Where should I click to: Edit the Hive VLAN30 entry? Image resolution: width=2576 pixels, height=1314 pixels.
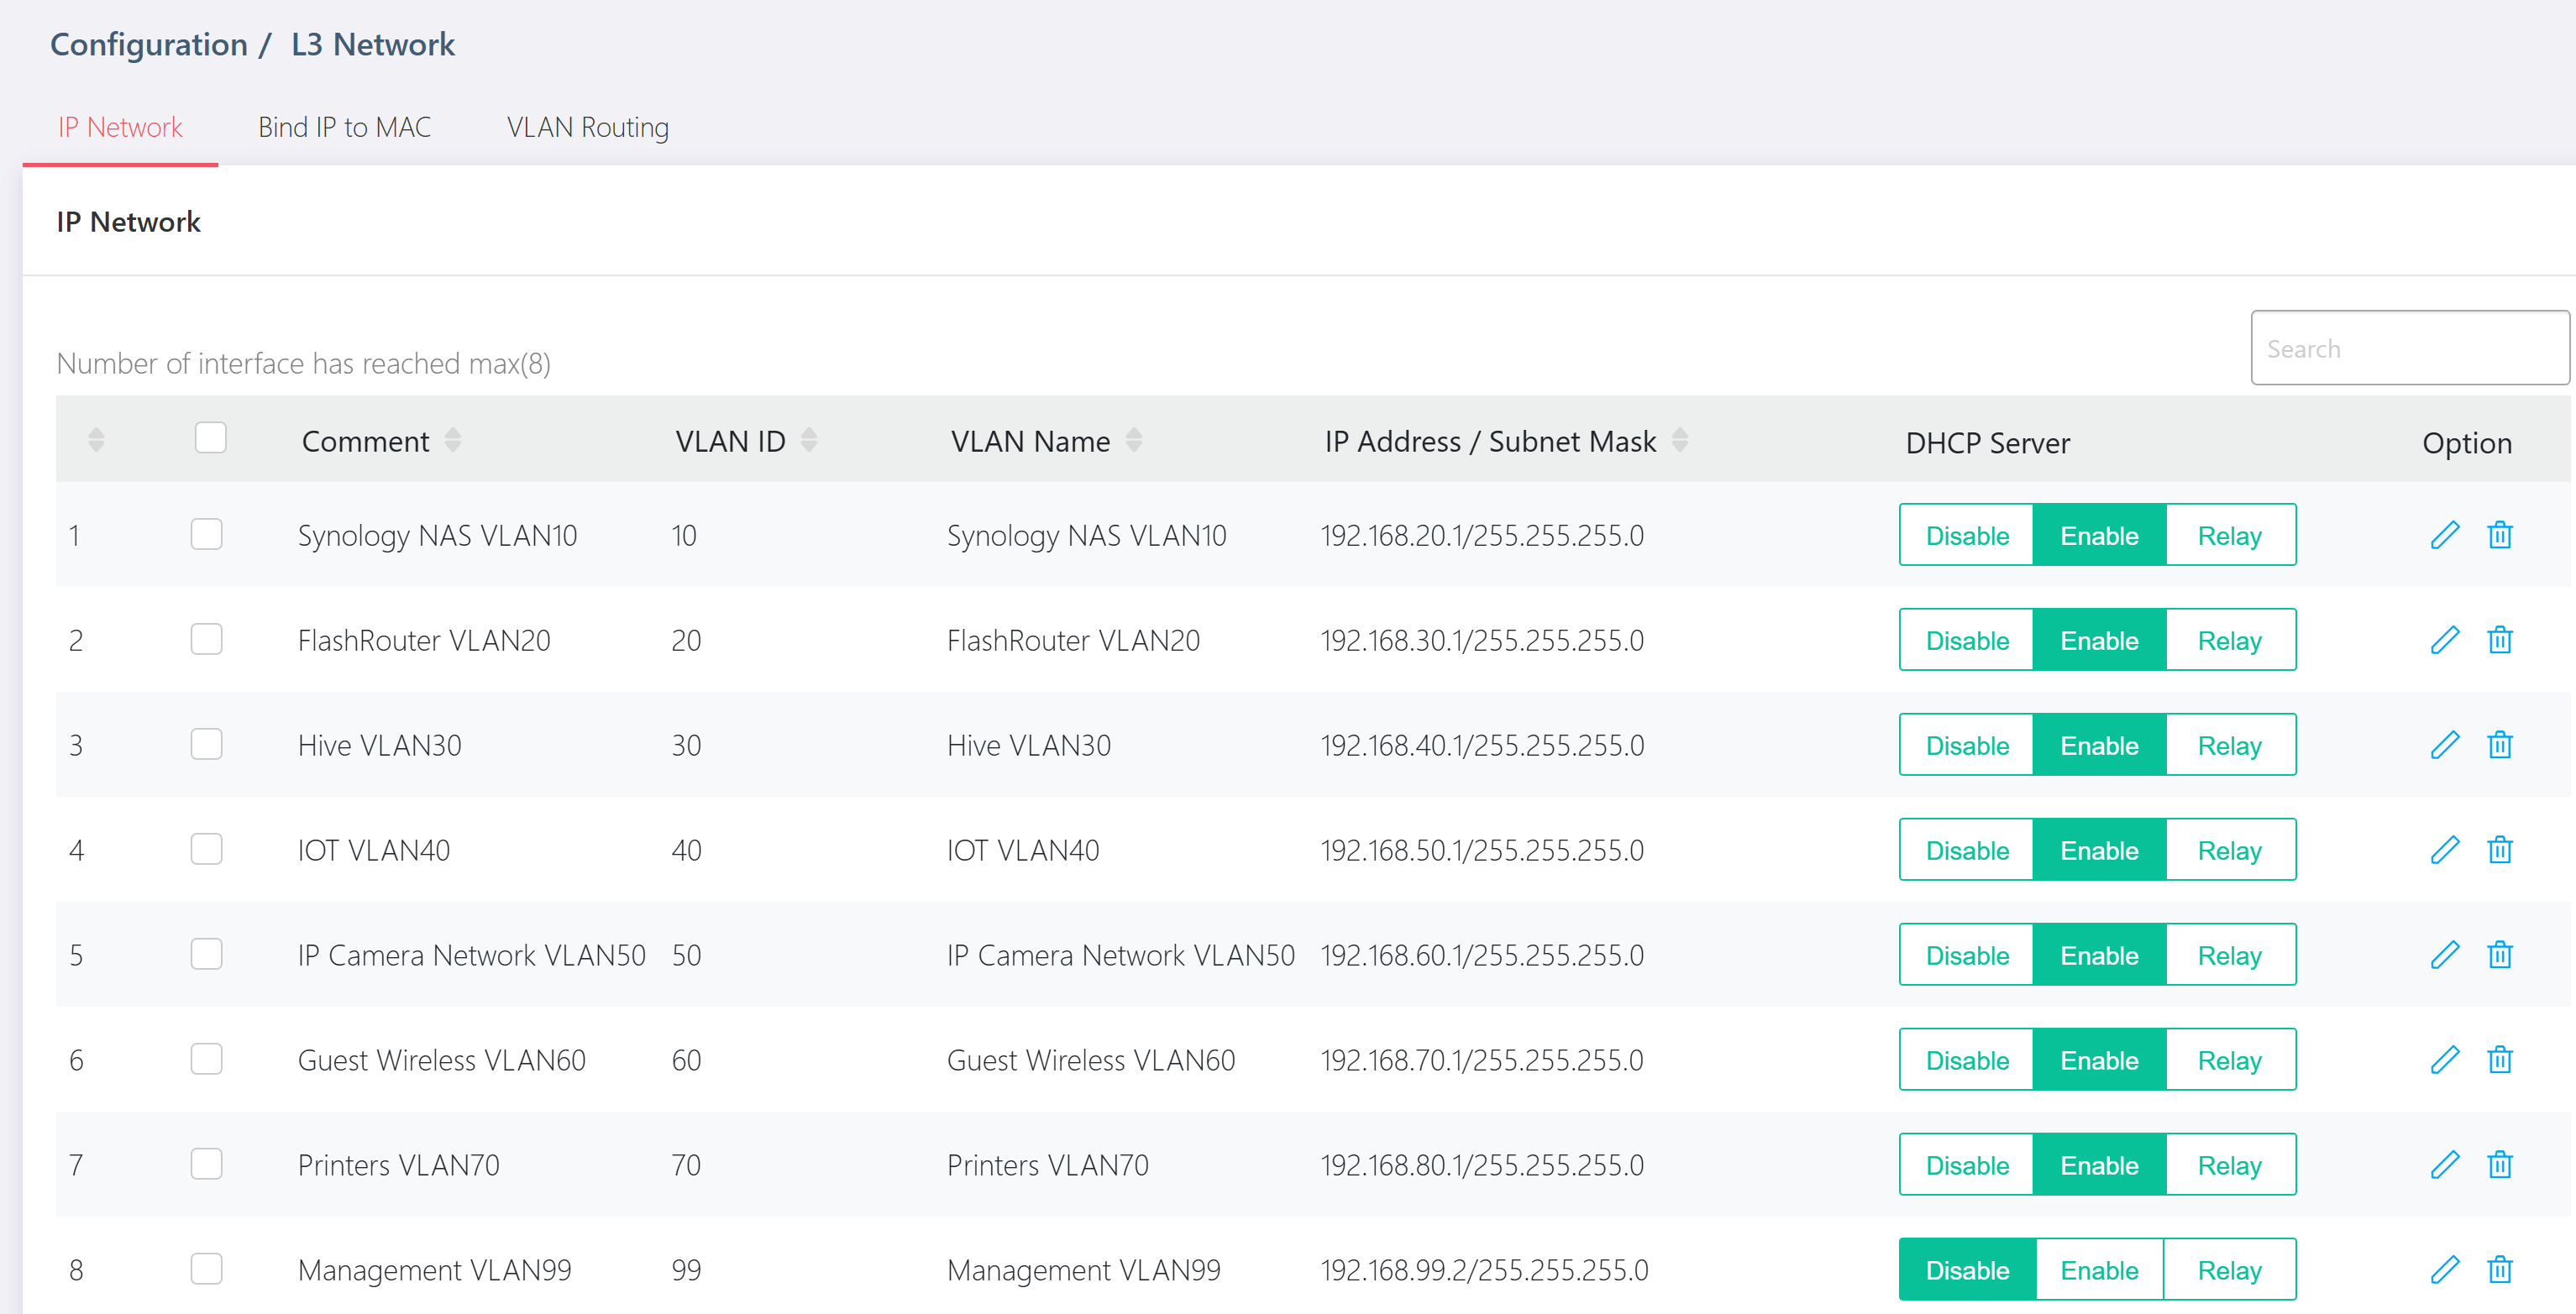tap(2444, 745)
